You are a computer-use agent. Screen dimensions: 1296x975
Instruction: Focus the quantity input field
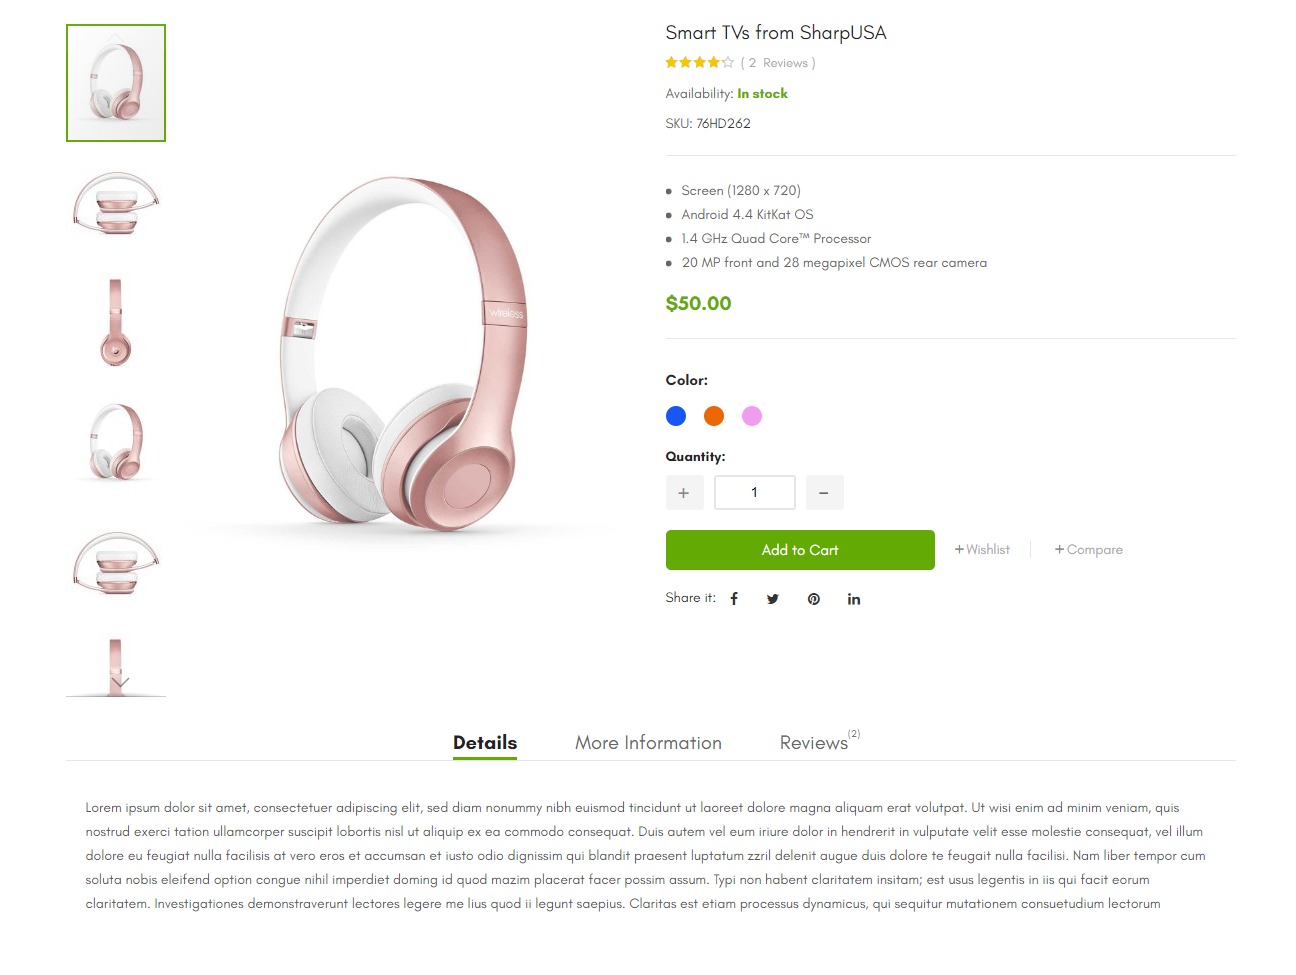pyautogui.click(x=755, y=493)
